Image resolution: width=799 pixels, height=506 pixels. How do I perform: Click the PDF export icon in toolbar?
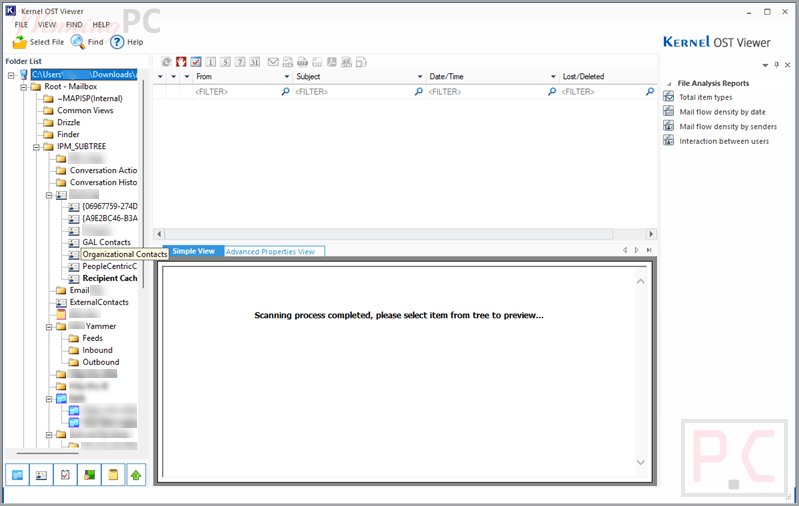[332, 62]
